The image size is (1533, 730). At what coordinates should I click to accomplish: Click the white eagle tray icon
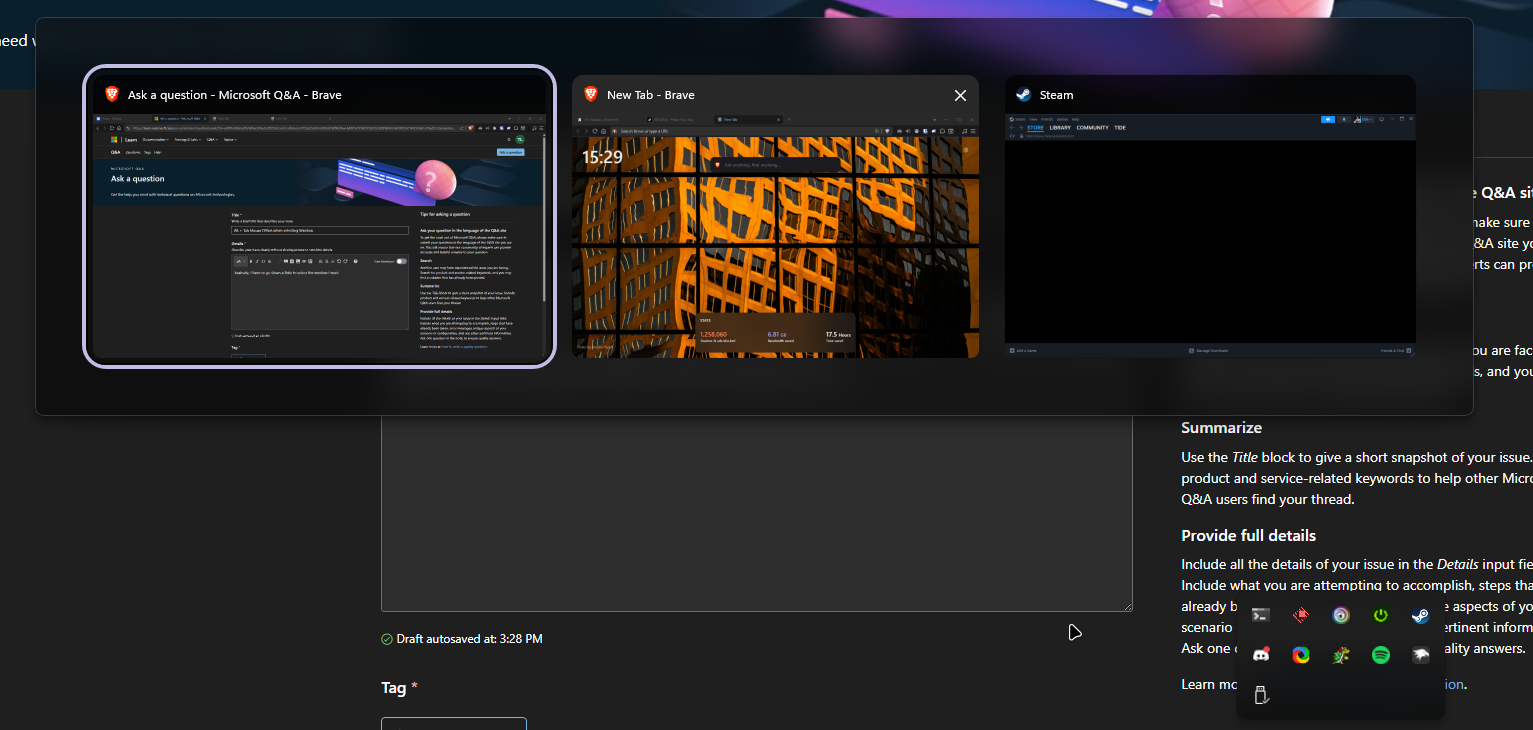click(1420, 655)
